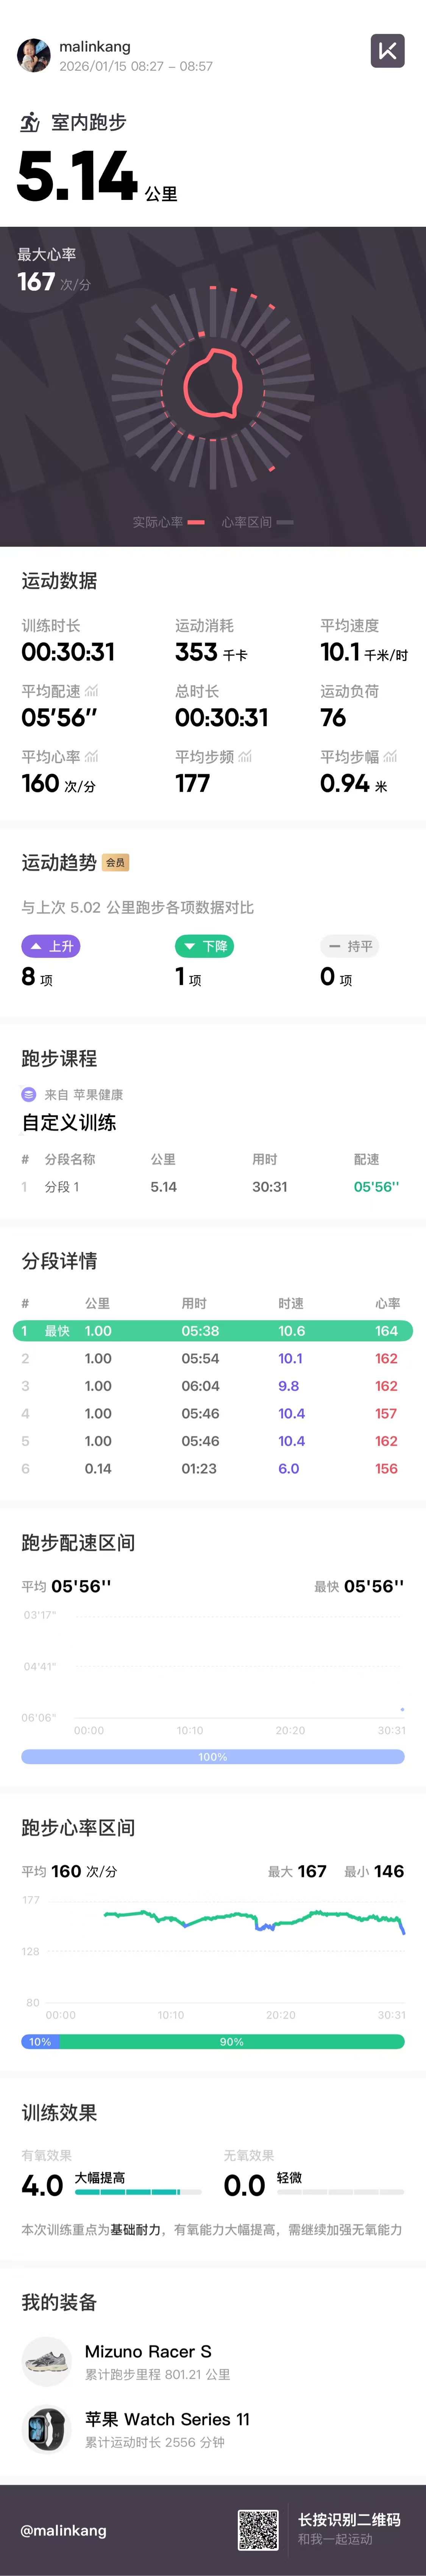The width and height of the screenshot is (426, 2576).
Task: Click the green 90% heart rate zone
Action: [x=232, y=2042]
